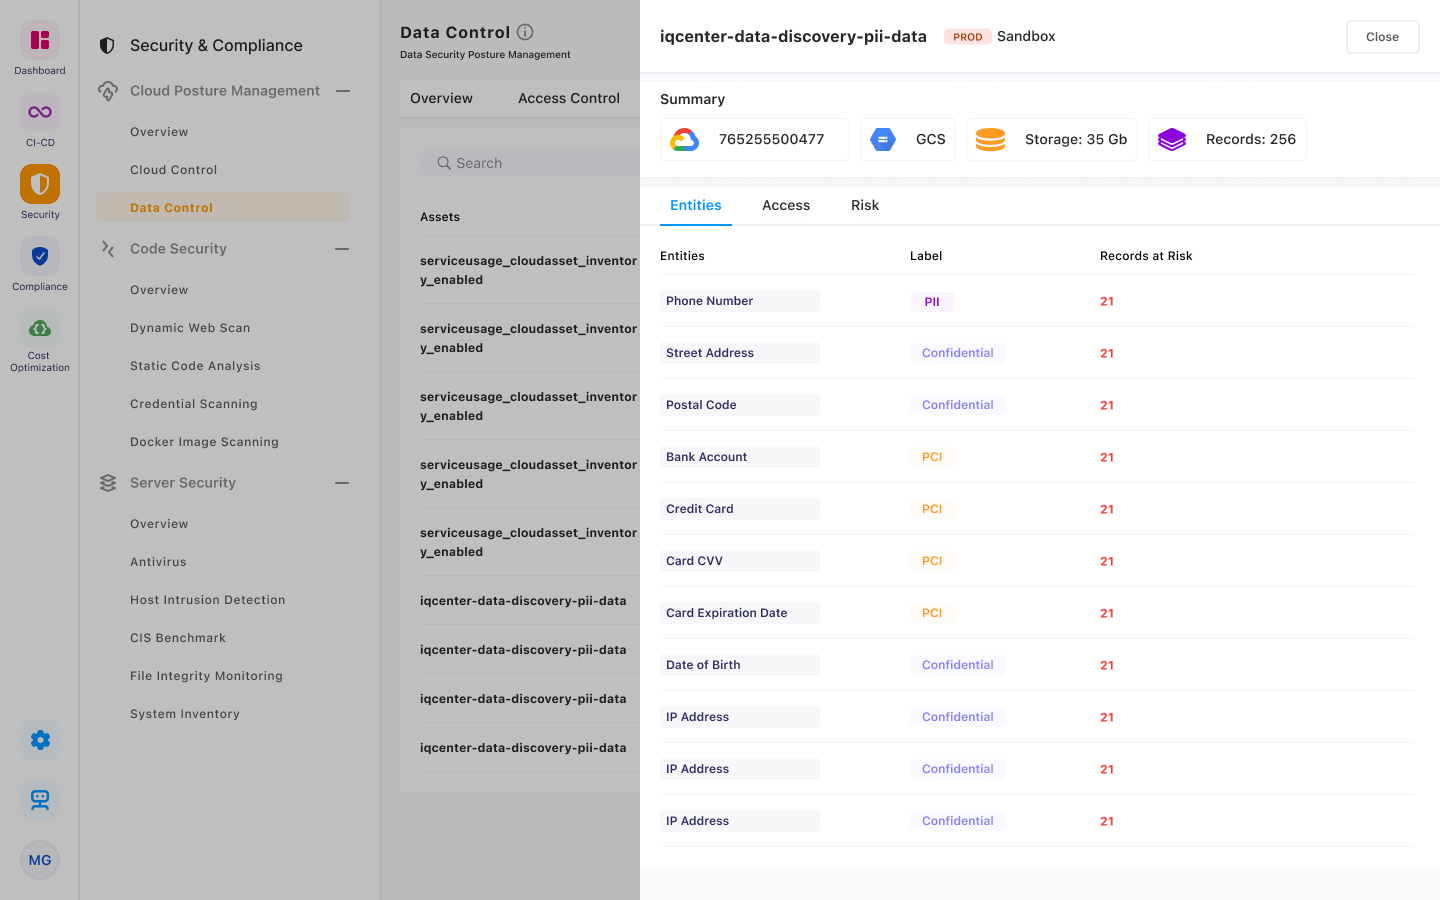Switch to the Risk tab
Viewport: 1440px width, 900px height.
(x=865, y=206)
